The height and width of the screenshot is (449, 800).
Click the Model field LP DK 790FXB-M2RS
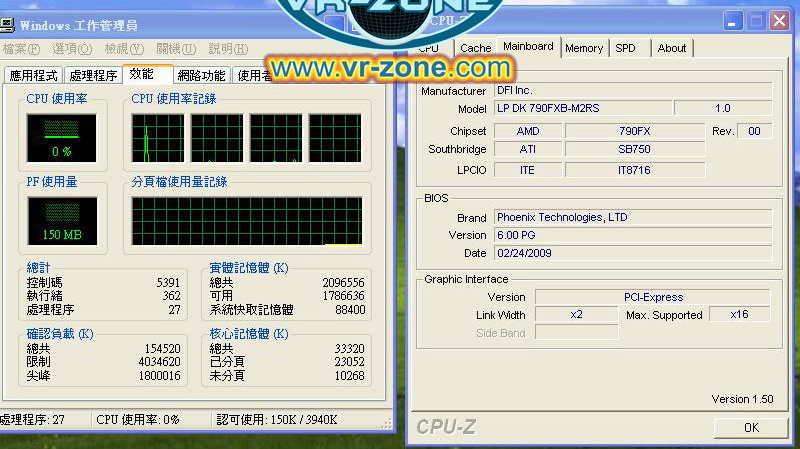pyautogui.click(x=583, y=108)
